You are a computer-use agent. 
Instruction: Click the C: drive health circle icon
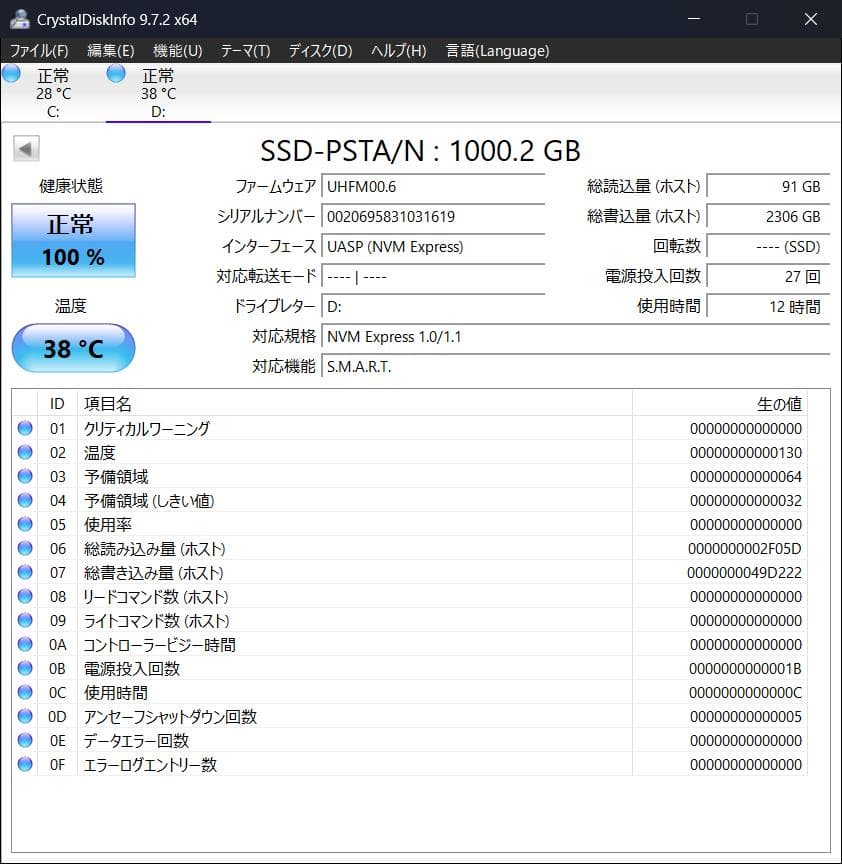point(11,72)
